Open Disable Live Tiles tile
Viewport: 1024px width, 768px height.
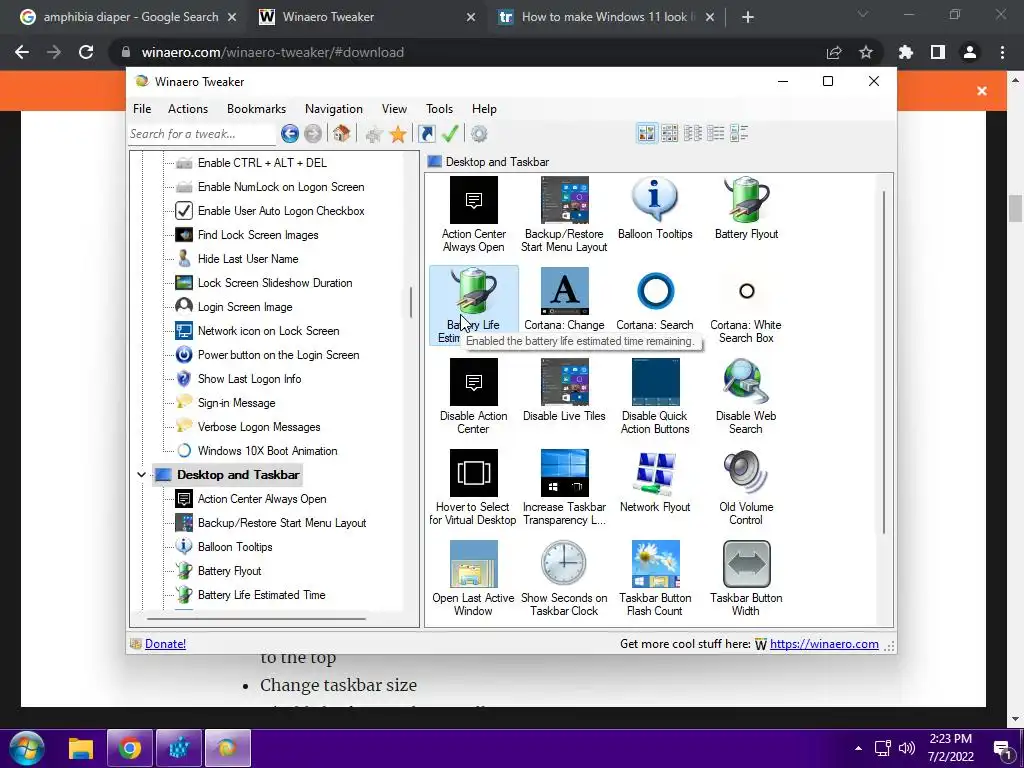tap(564, 390)
